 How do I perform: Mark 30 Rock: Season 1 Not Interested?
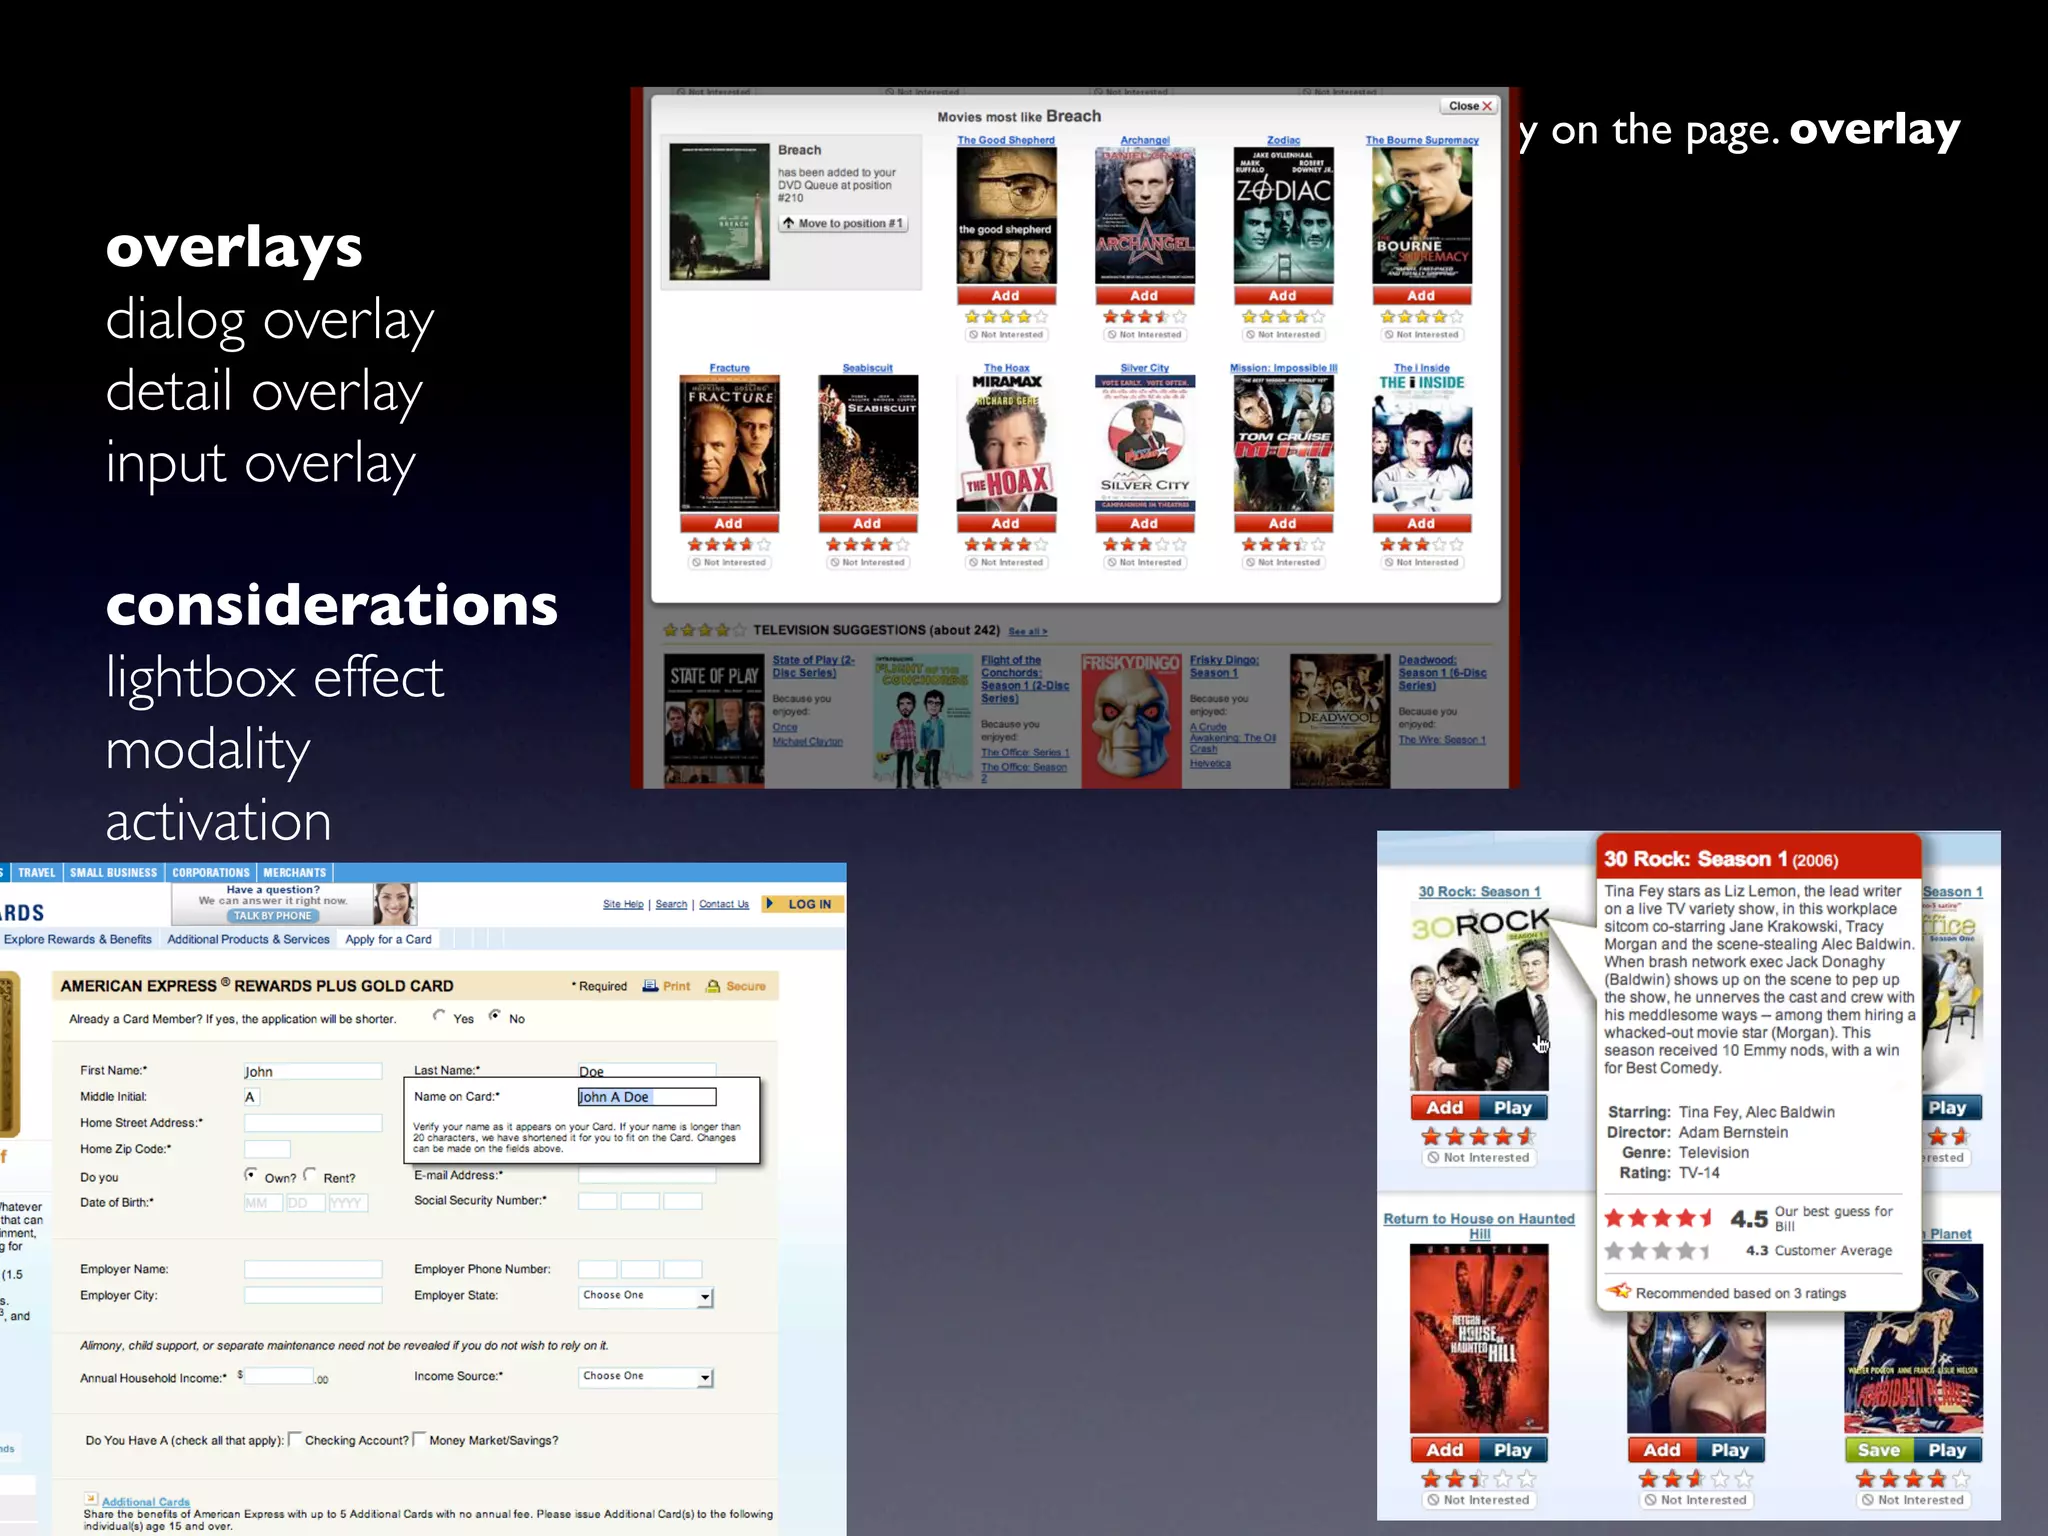pyautogui.click(x=1479, y=1158)
